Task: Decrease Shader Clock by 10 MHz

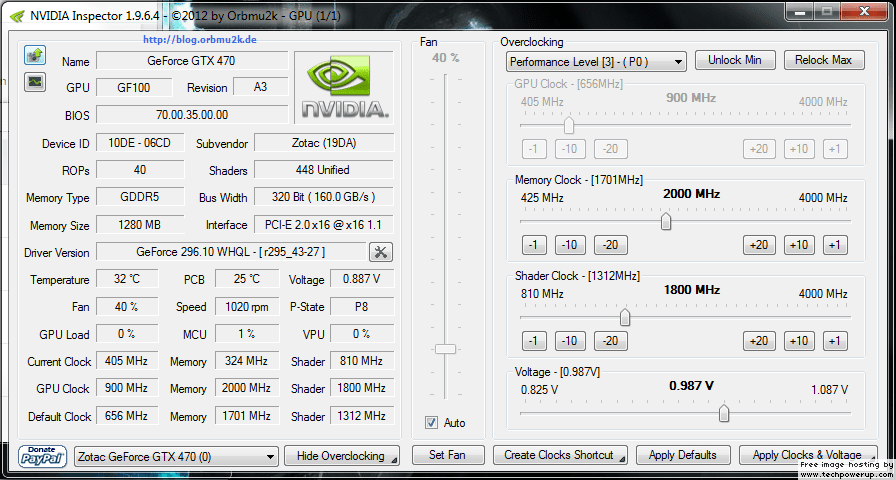Action: pyautogui.click(x=570, y=341)
